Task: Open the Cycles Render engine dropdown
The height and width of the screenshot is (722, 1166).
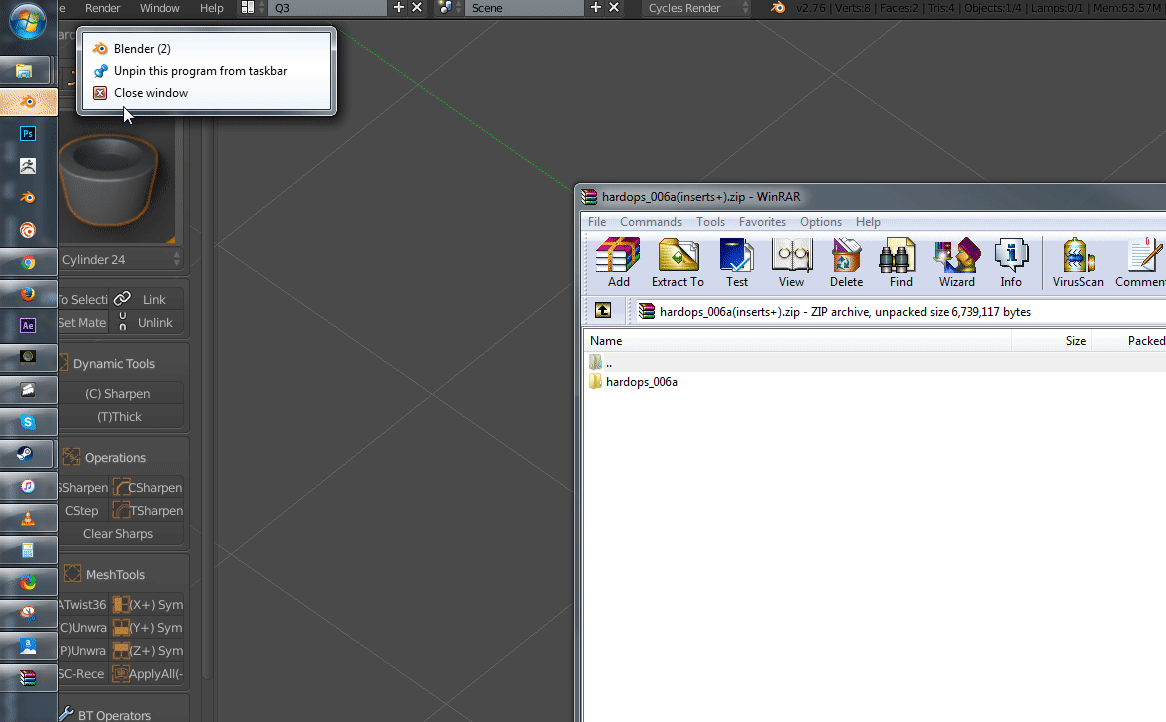Action: (x=696, y=8)
